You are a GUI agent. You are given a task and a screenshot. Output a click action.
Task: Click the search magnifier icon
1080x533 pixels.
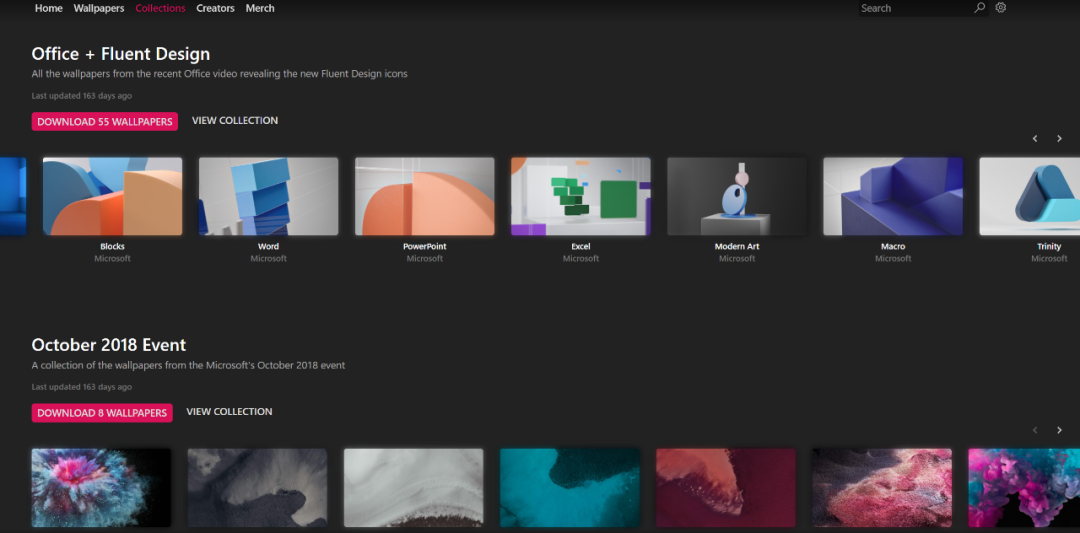979,8
